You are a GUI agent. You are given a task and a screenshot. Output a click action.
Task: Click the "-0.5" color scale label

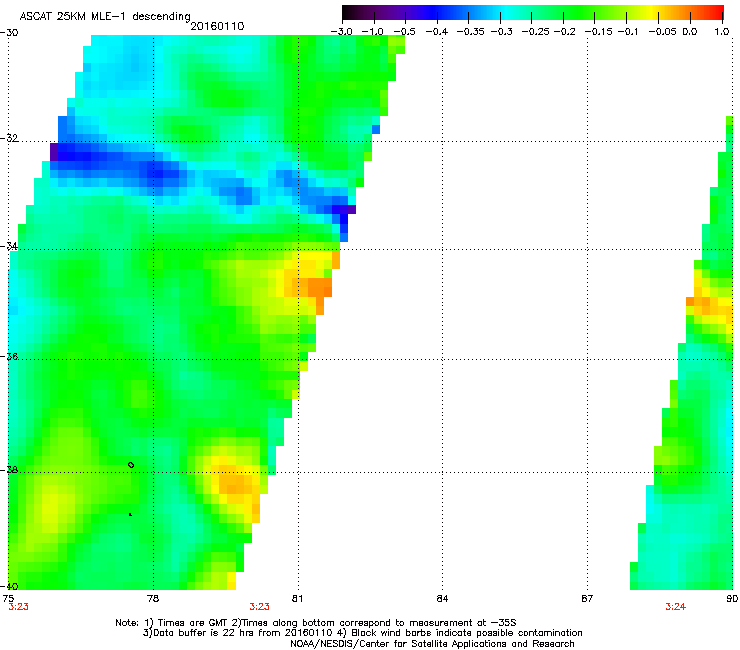click(404, 32)
